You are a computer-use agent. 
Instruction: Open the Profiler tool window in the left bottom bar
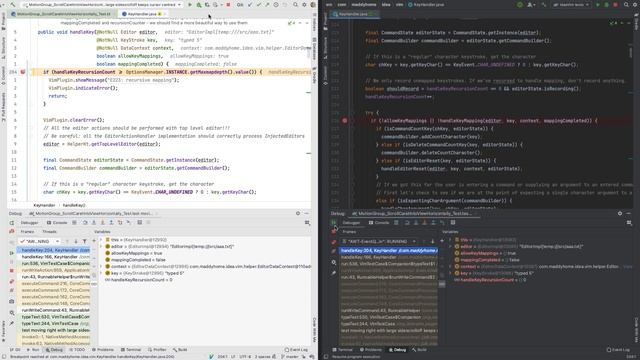pyautogui.click(x=157, y=350)
